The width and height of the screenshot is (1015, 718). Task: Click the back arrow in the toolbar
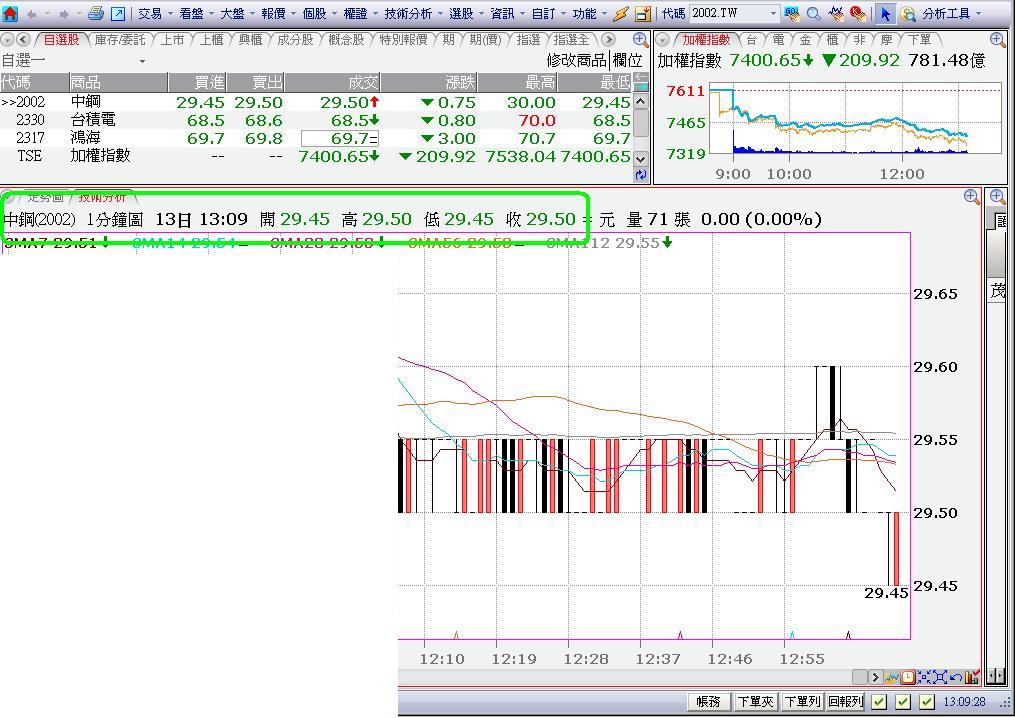coord(32,14)
